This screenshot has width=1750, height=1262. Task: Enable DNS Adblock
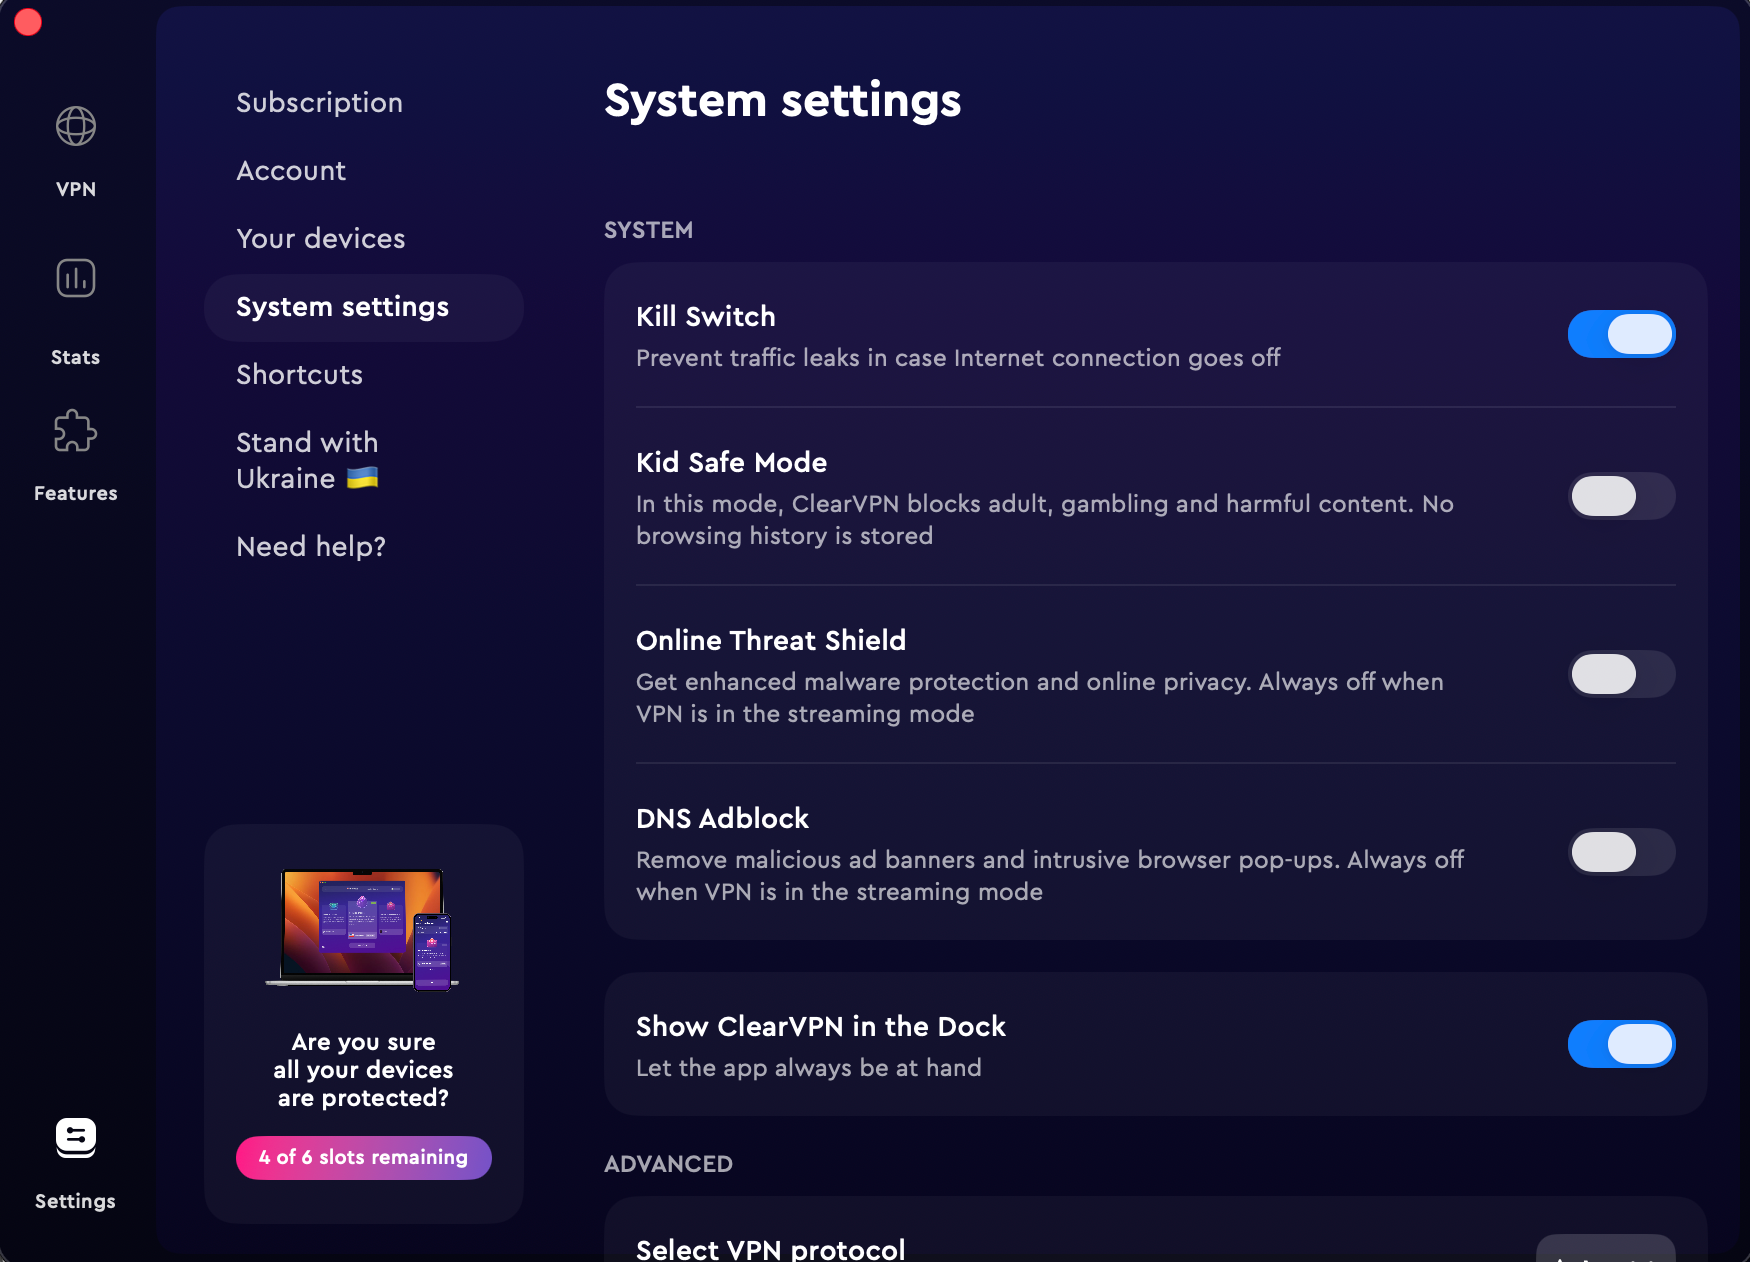(1621, 852)
